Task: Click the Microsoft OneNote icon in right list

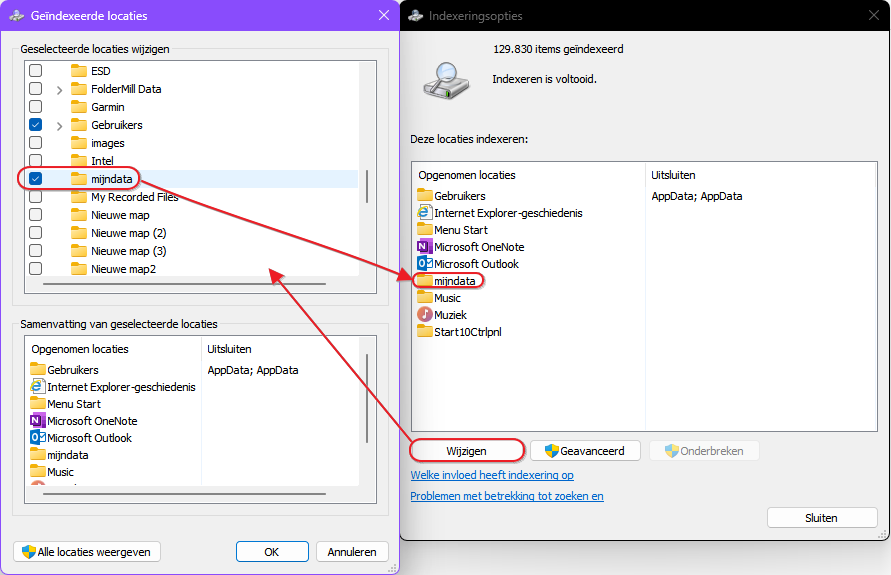Action: (x=425, y=247)
